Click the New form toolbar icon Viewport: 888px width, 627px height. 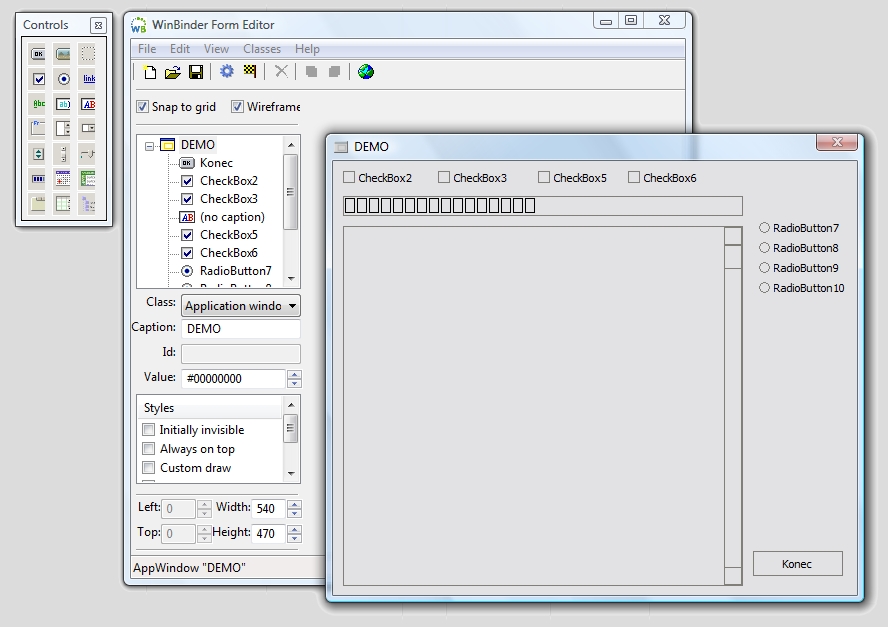150,72
